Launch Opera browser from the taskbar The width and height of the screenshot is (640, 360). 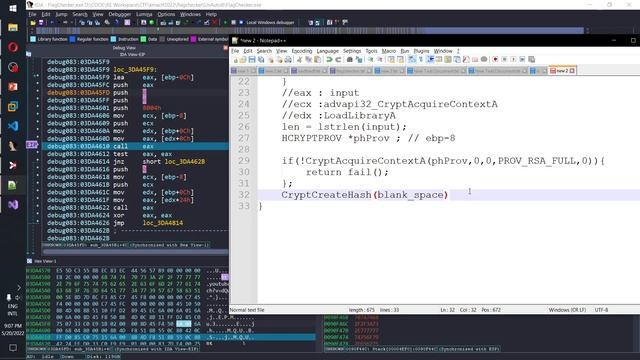(x=13, y=47)
